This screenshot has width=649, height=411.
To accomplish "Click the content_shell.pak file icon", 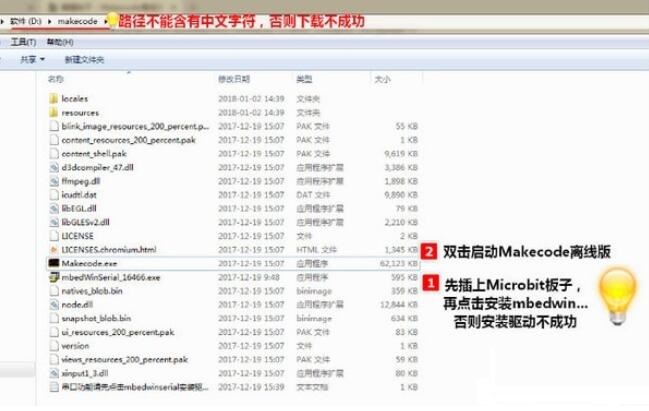I will [x=54, y=154].
